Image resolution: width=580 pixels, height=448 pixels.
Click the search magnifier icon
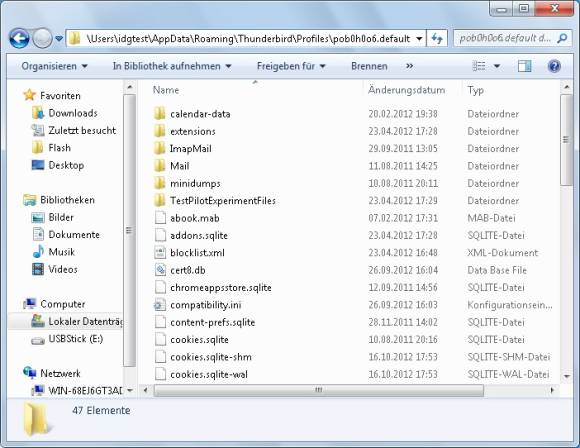[562, 38]
